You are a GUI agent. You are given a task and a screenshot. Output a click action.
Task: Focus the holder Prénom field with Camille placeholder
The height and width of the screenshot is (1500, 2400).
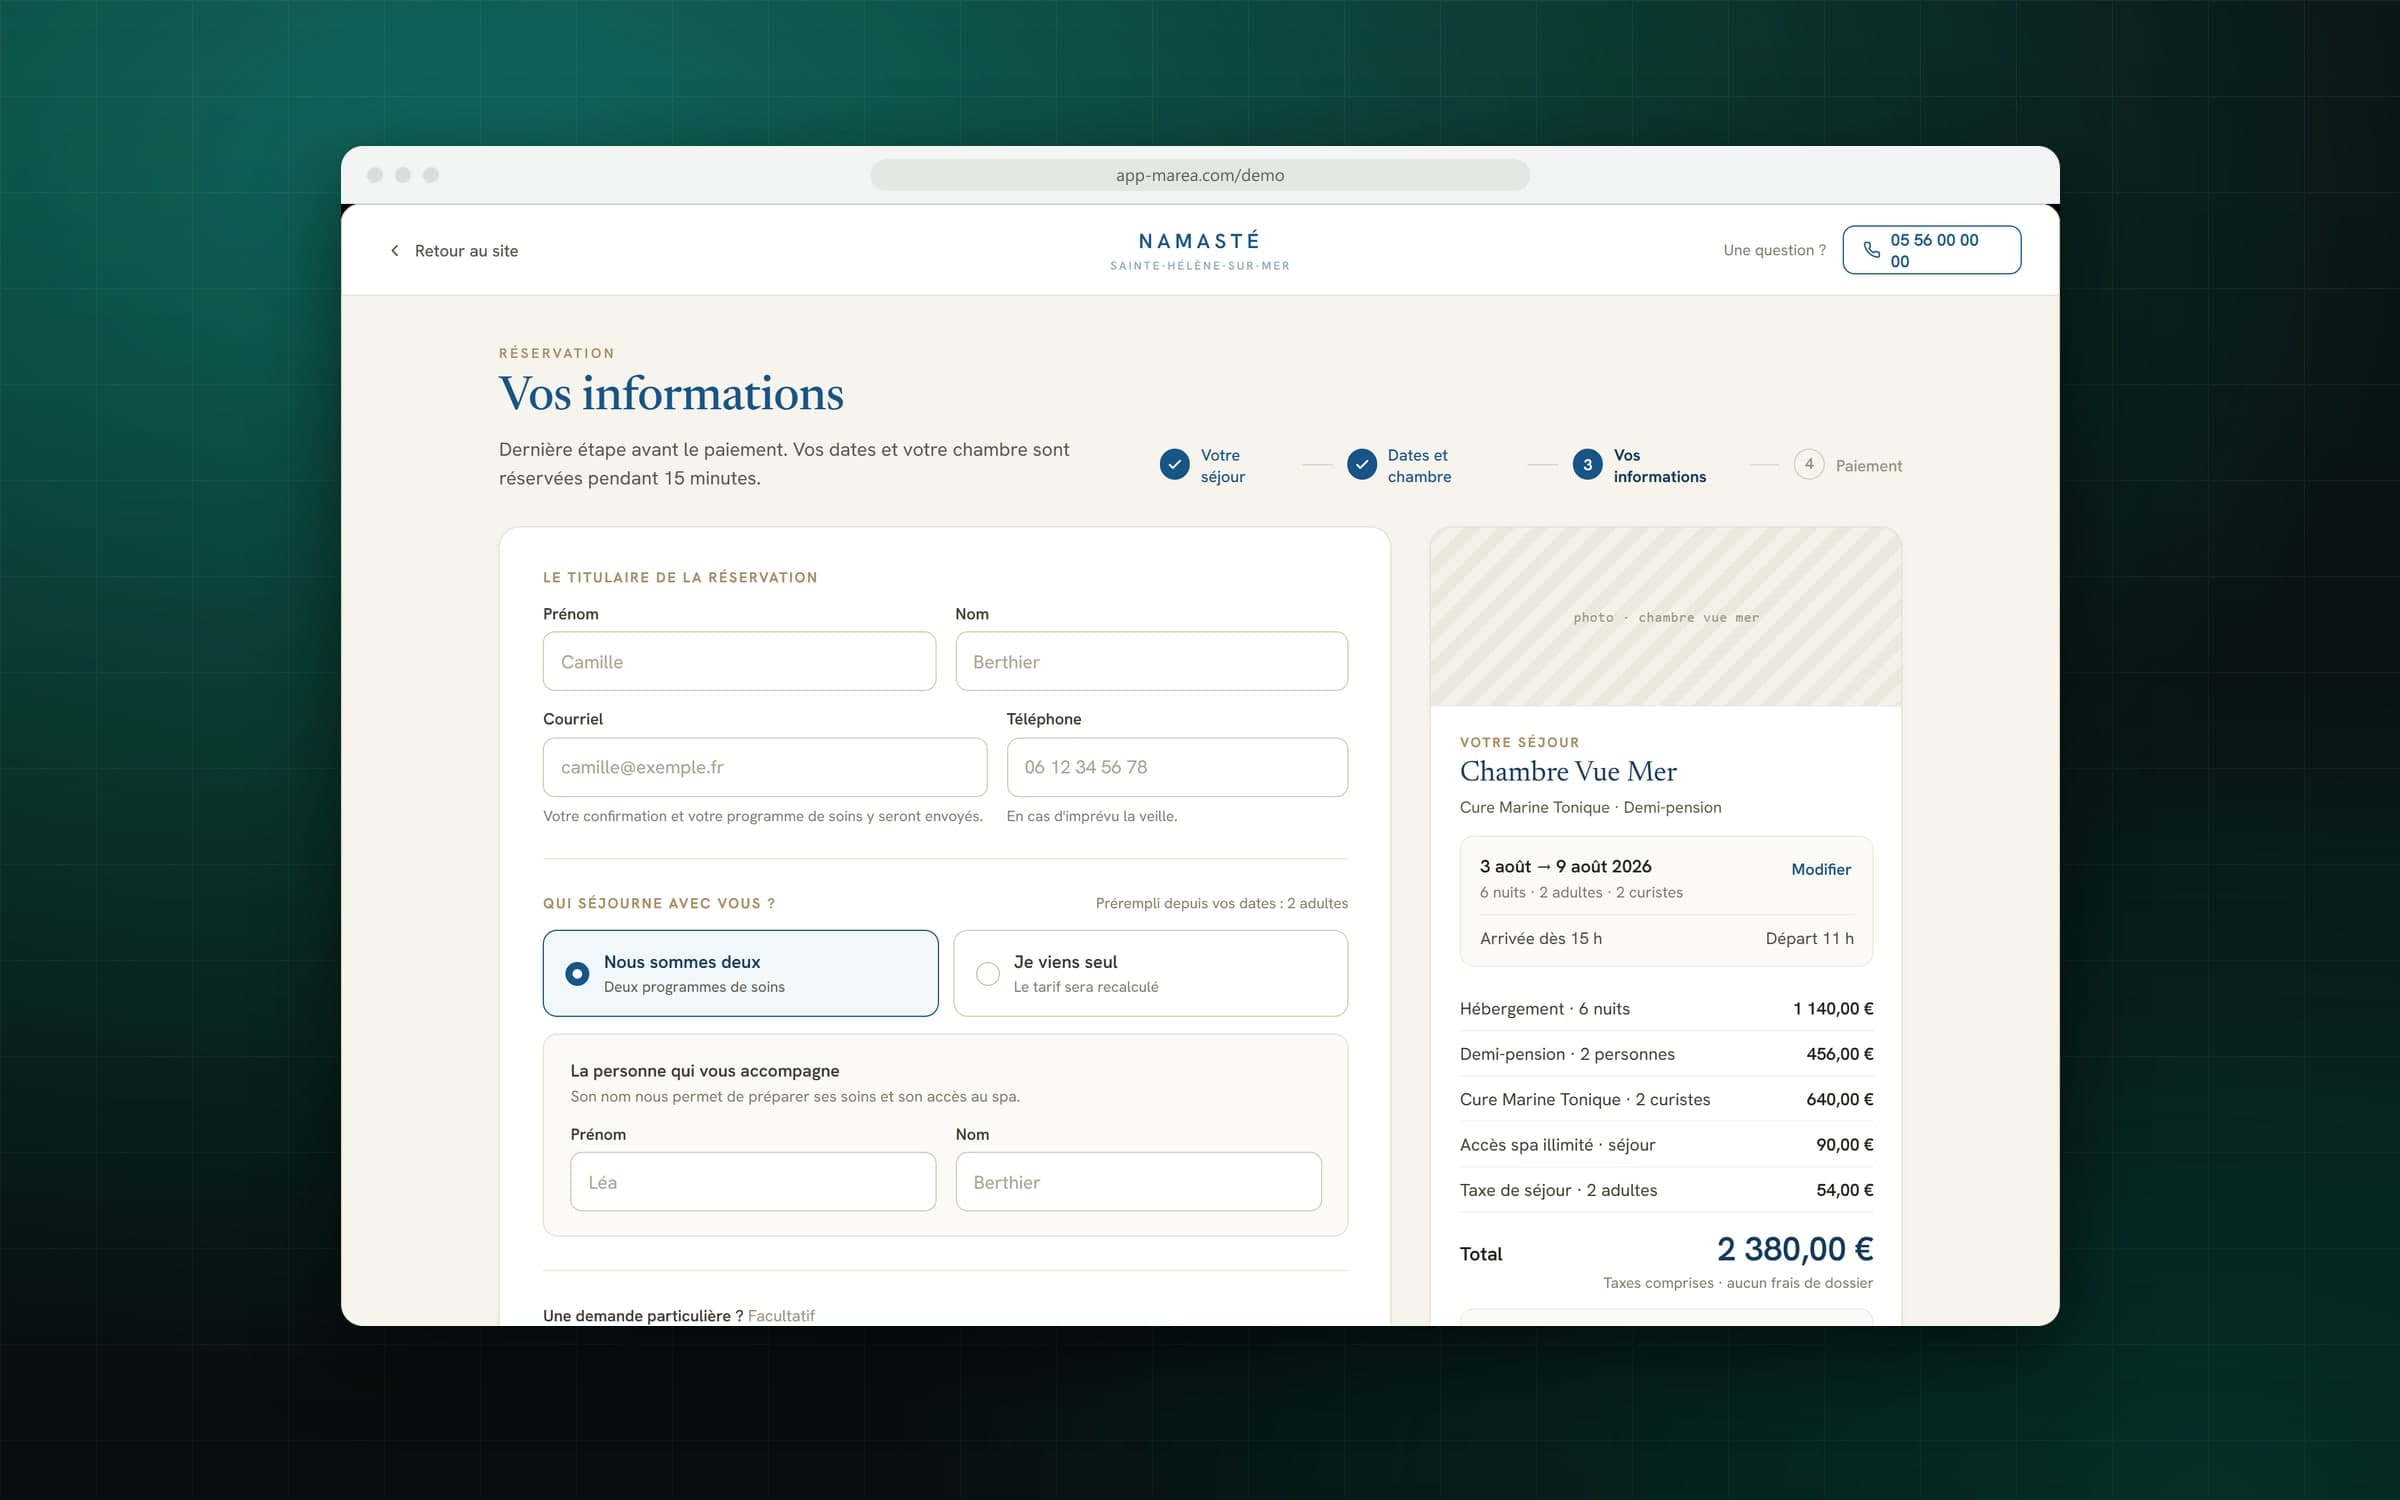point(740,661)
